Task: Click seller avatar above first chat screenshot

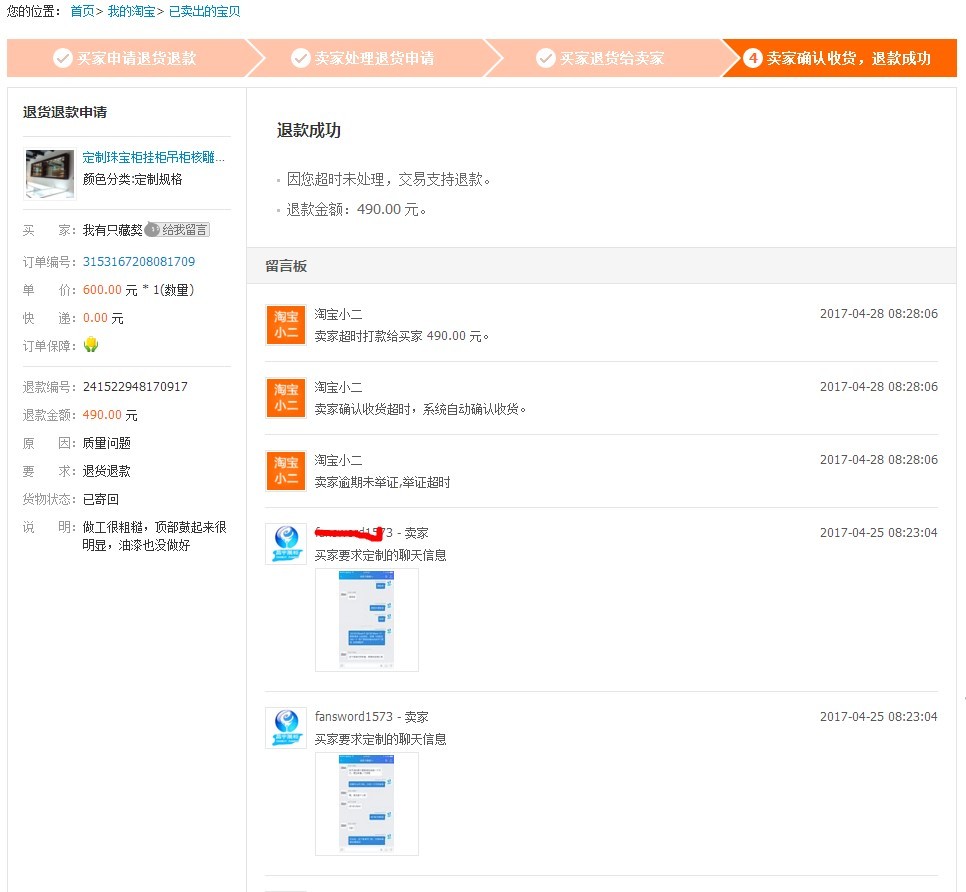Action: point(286,544)
